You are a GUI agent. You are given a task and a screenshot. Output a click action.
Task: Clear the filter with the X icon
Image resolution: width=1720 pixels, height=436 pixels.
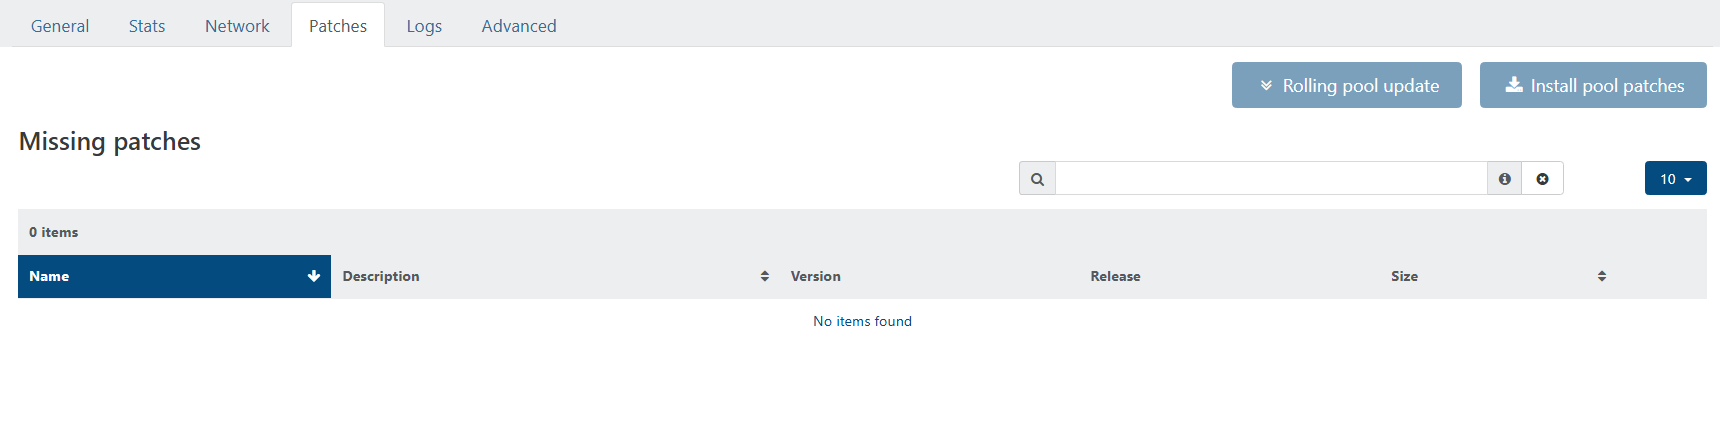[x=1542, y=179]
